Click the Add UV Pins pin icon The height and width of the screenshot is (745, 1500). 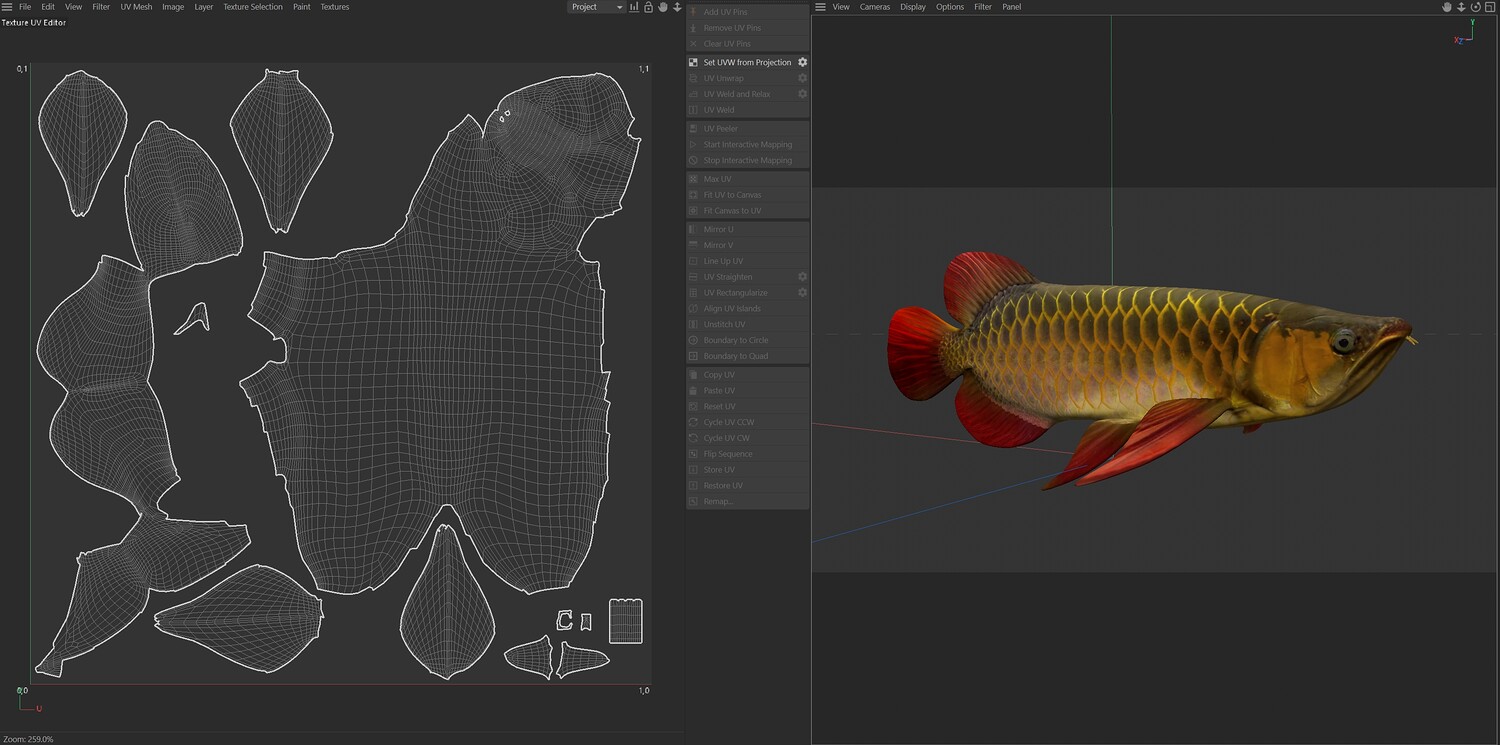(694, 12)
